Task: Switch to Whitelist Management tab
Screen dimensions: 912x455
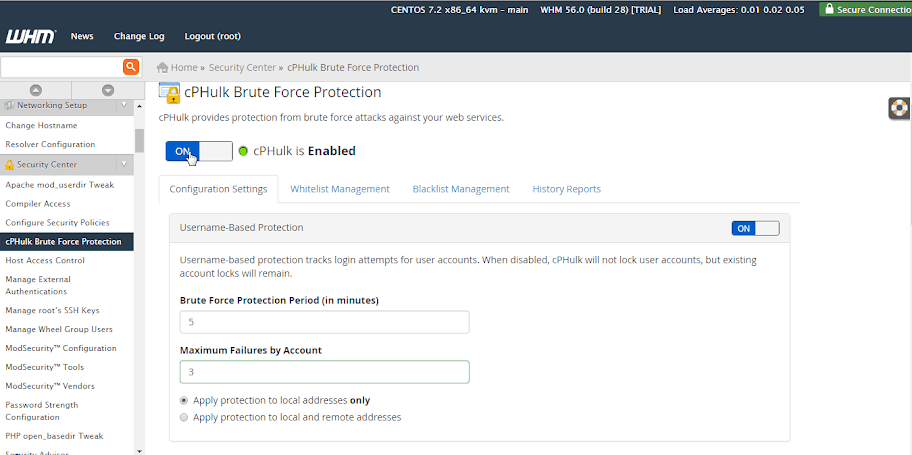Action: (340, 189)
